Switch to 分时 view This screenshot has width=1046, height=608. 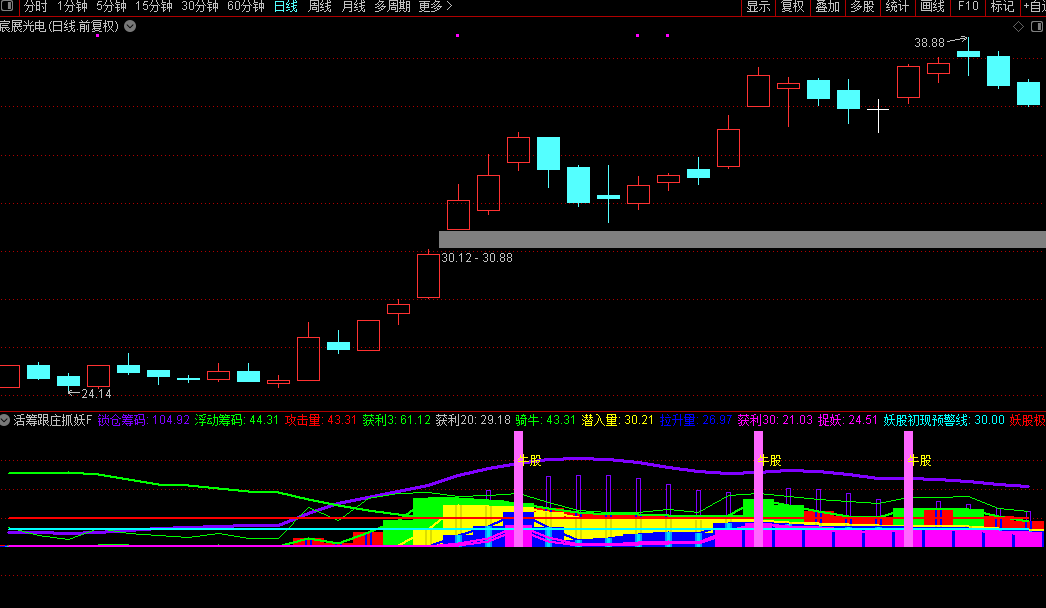[36, 7]
